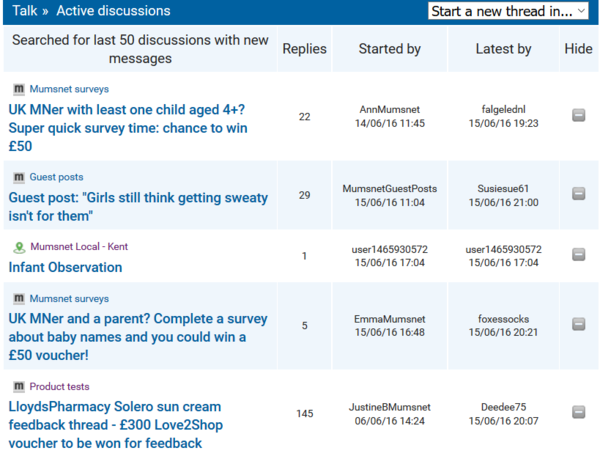Click latest poster falgelednl
The height and width of the screenshot is (456, 600).
(x=503, y=109)
